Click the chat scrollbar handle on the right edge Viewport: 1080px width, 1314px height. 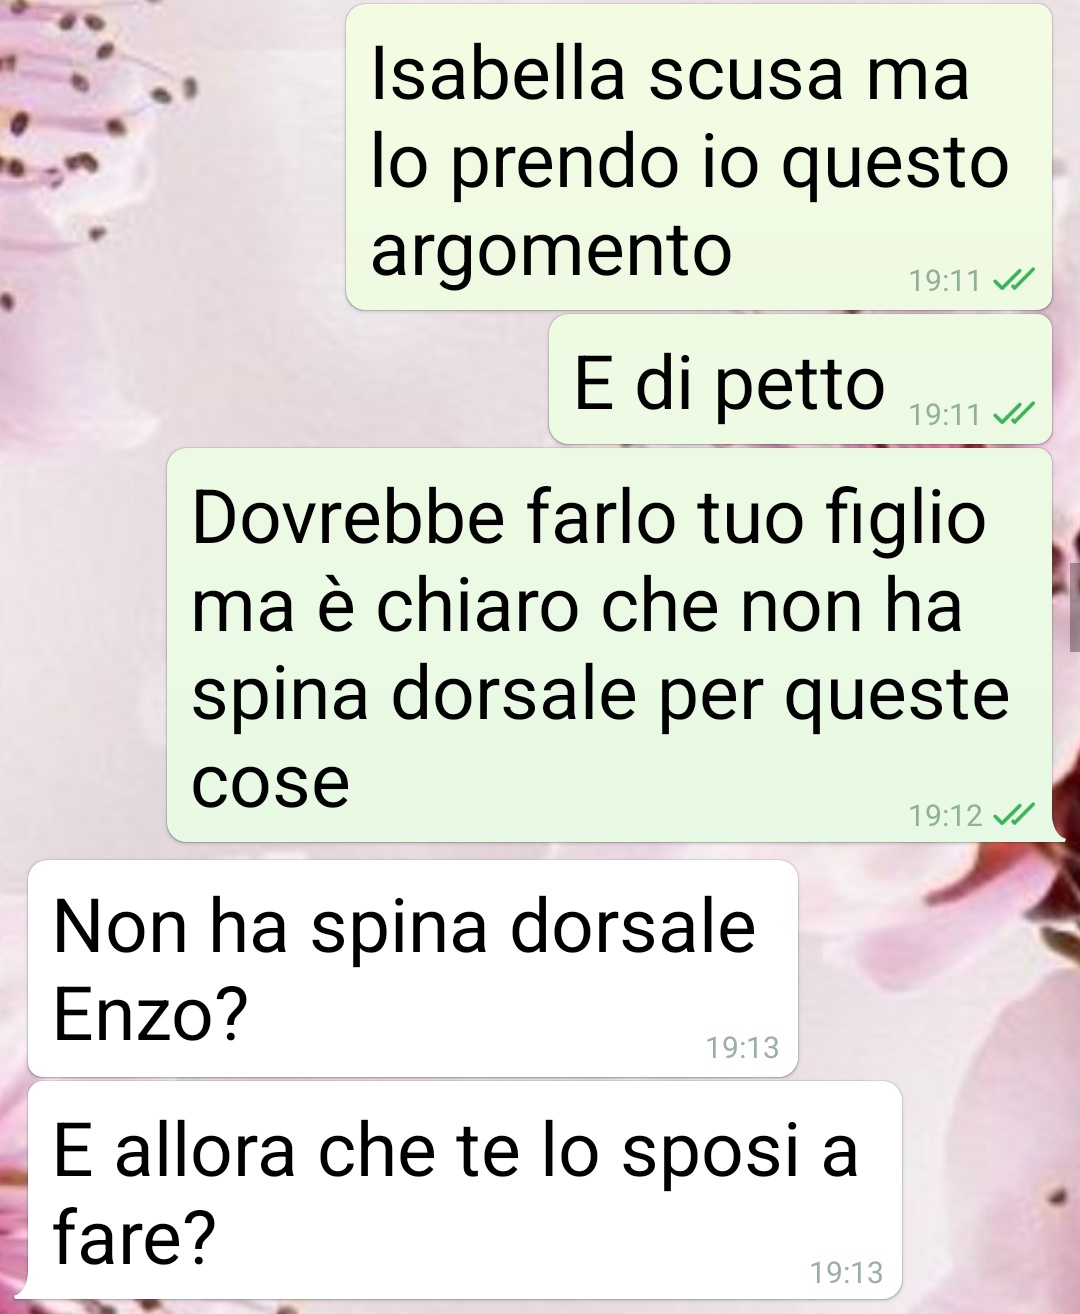[x=1074, y=606]
